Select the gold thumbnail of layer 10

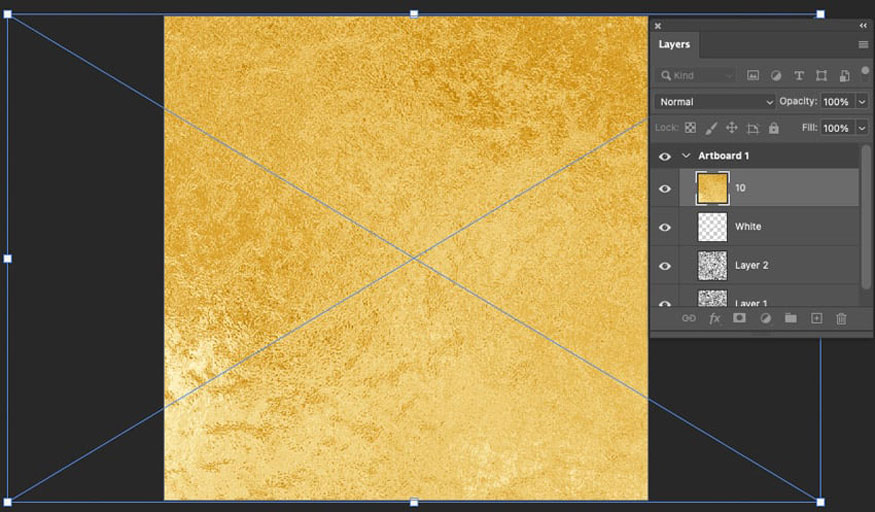pyautogui.click(x=713, y=188)
